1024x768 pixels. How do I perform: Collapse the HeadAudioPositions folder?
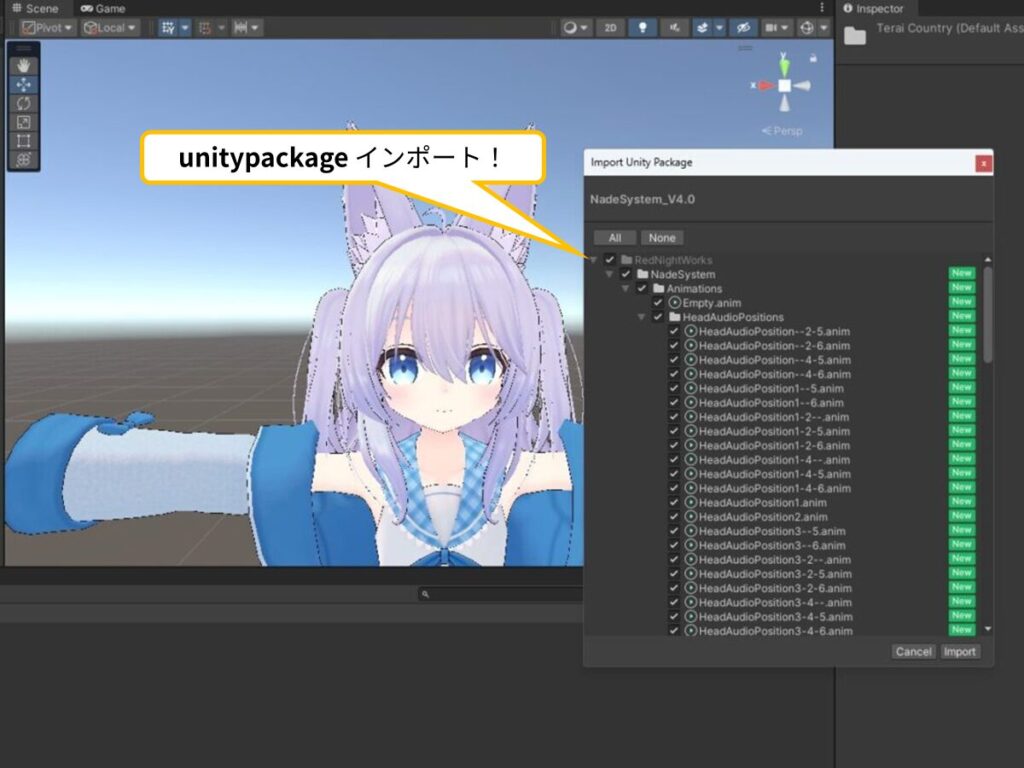point(641,317)
